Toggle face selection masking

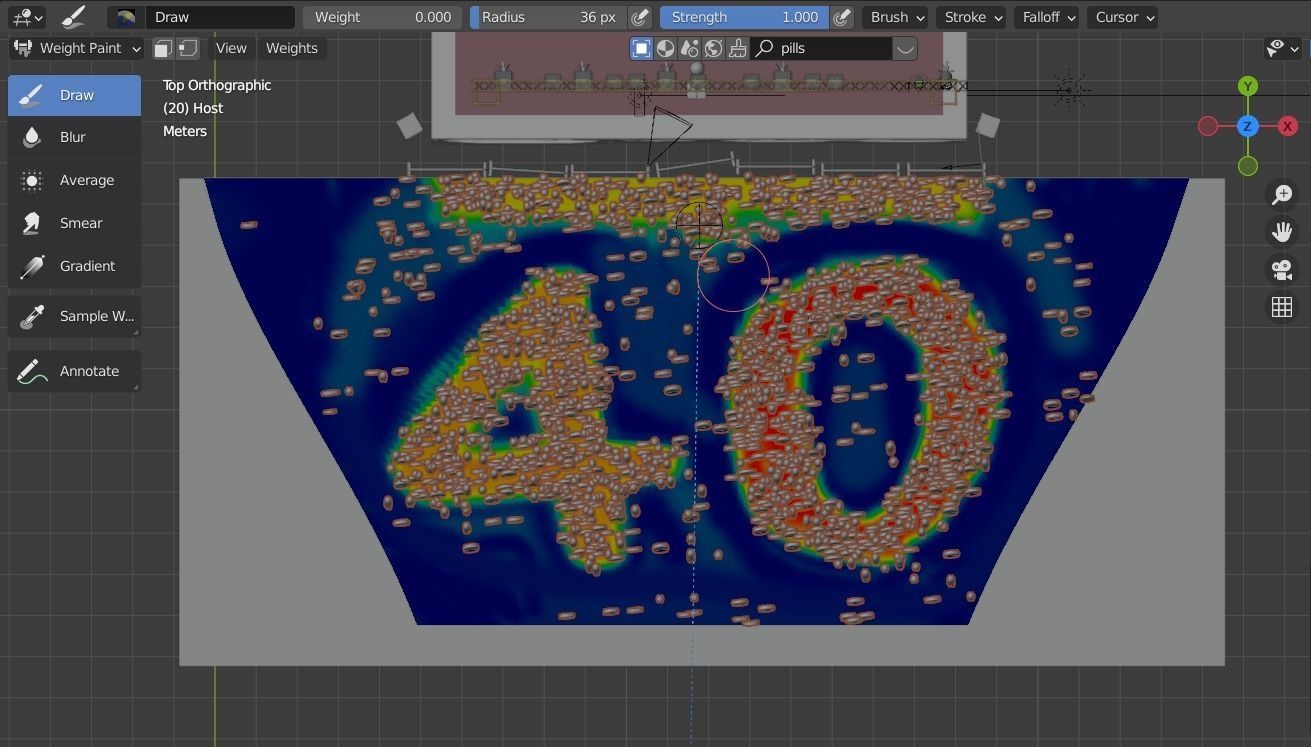click(x=163, y=48)
